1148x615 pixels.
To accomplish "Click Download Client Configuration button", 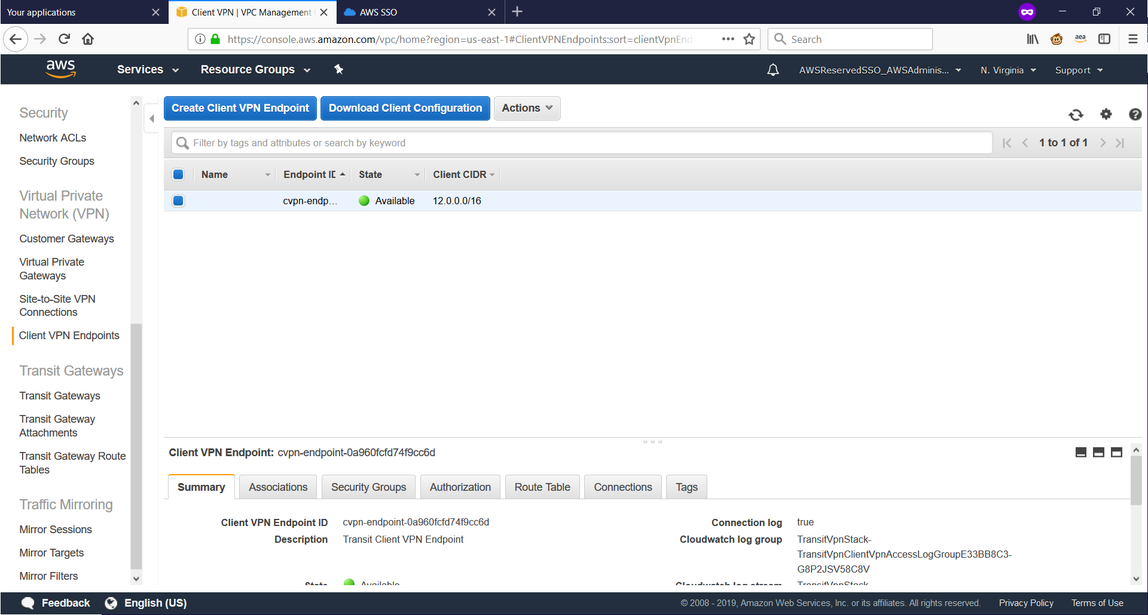I will point(405,108).
